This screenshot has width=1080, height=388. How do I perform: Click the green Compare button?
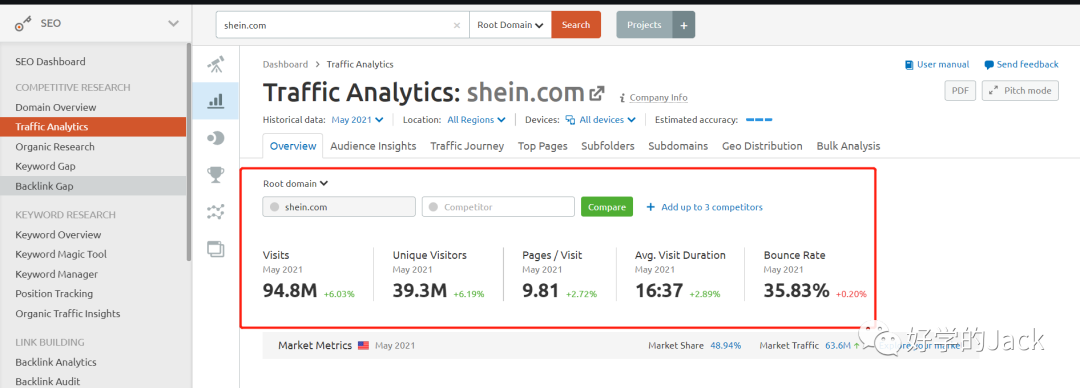[607, 207]
